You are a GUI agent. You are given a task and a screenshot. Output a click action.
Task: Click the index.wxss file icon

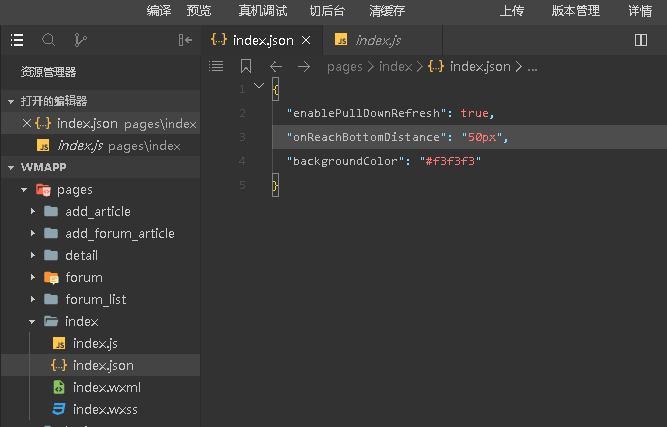pyautogui.click(x=59, y=409)
